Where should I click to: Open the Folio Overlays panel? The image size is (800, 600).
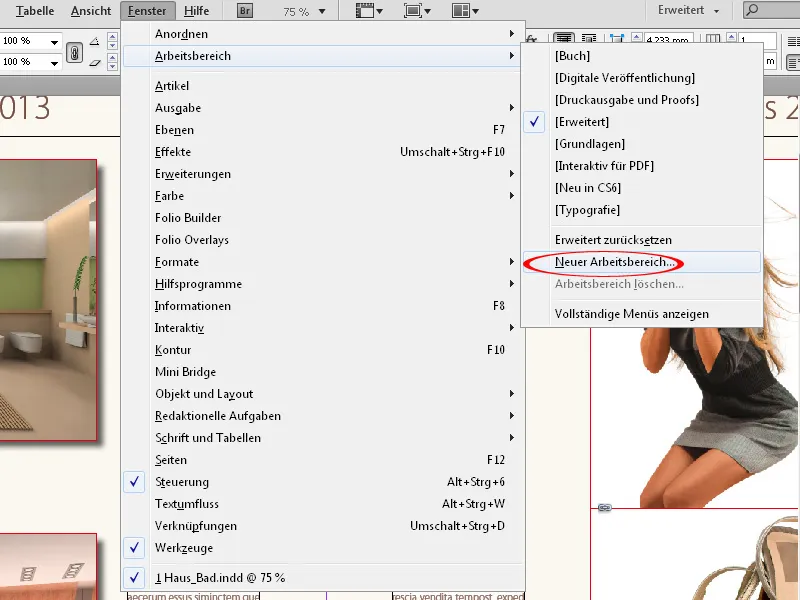324,239
